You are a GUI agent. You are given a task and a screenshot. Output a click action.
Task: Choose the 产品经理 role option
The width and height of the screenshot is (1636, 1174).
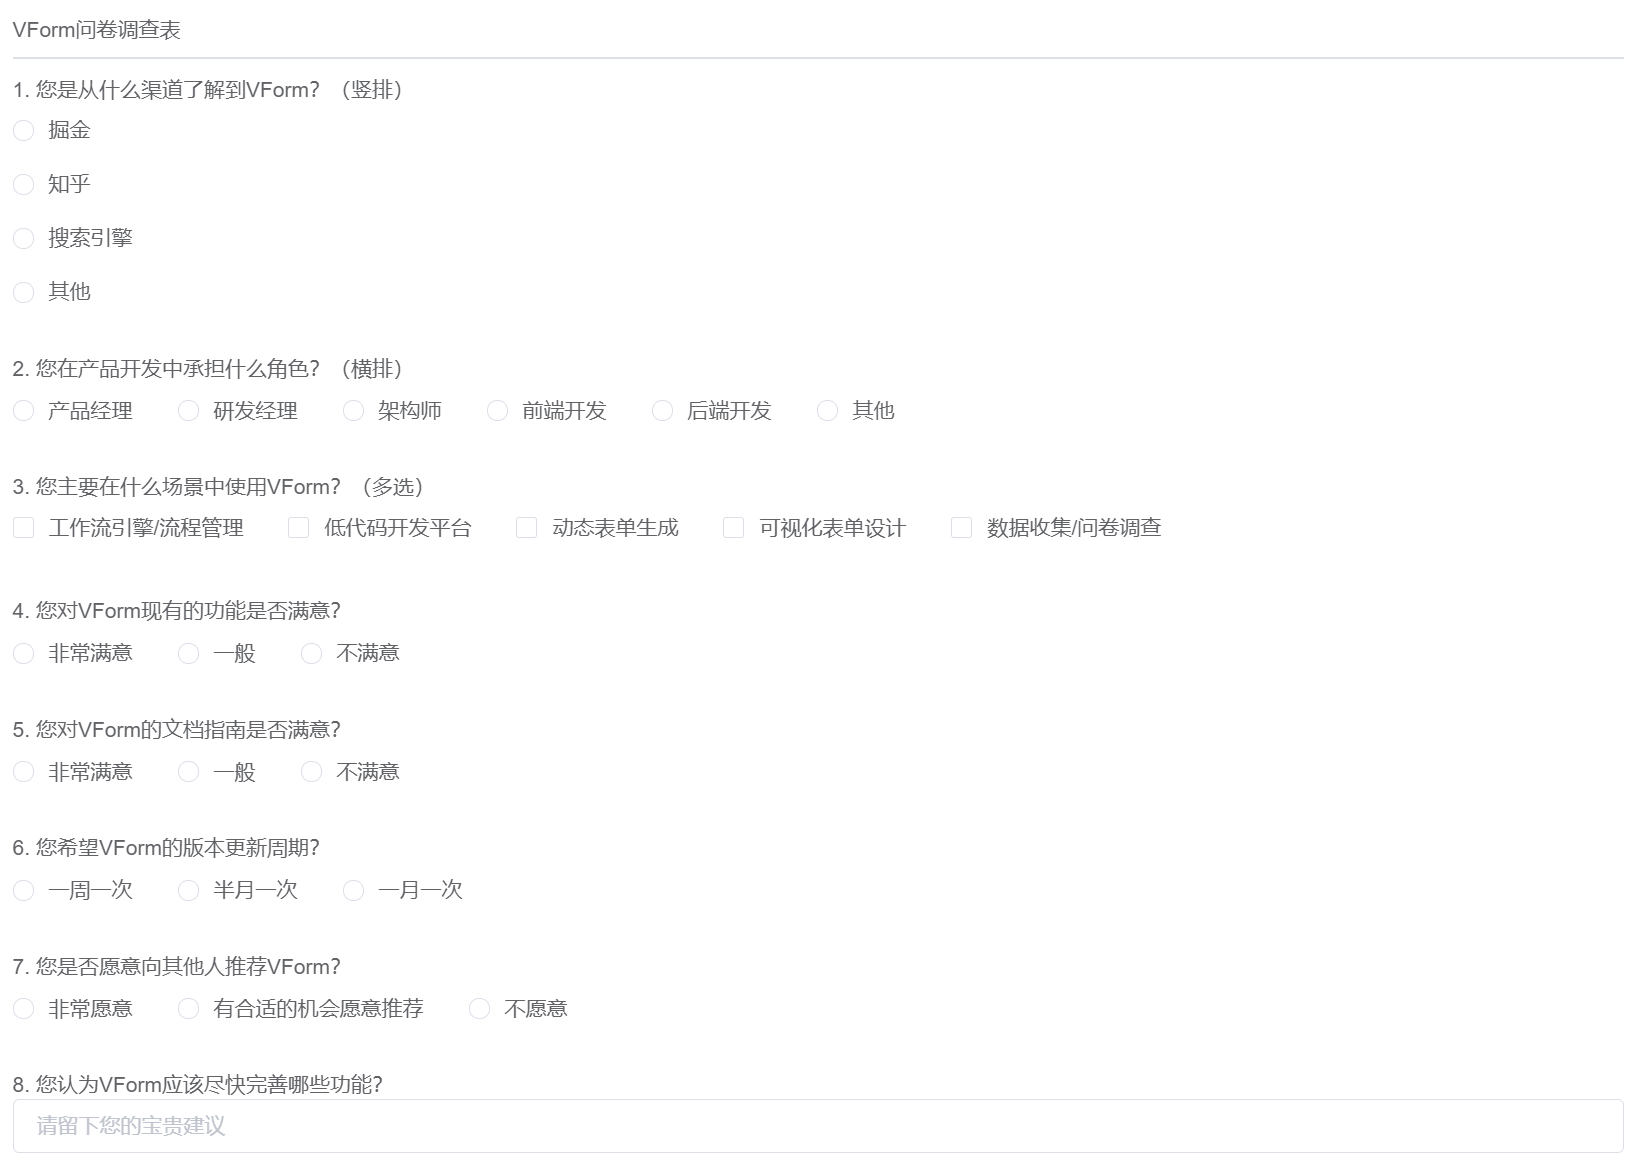coord(24,411)
